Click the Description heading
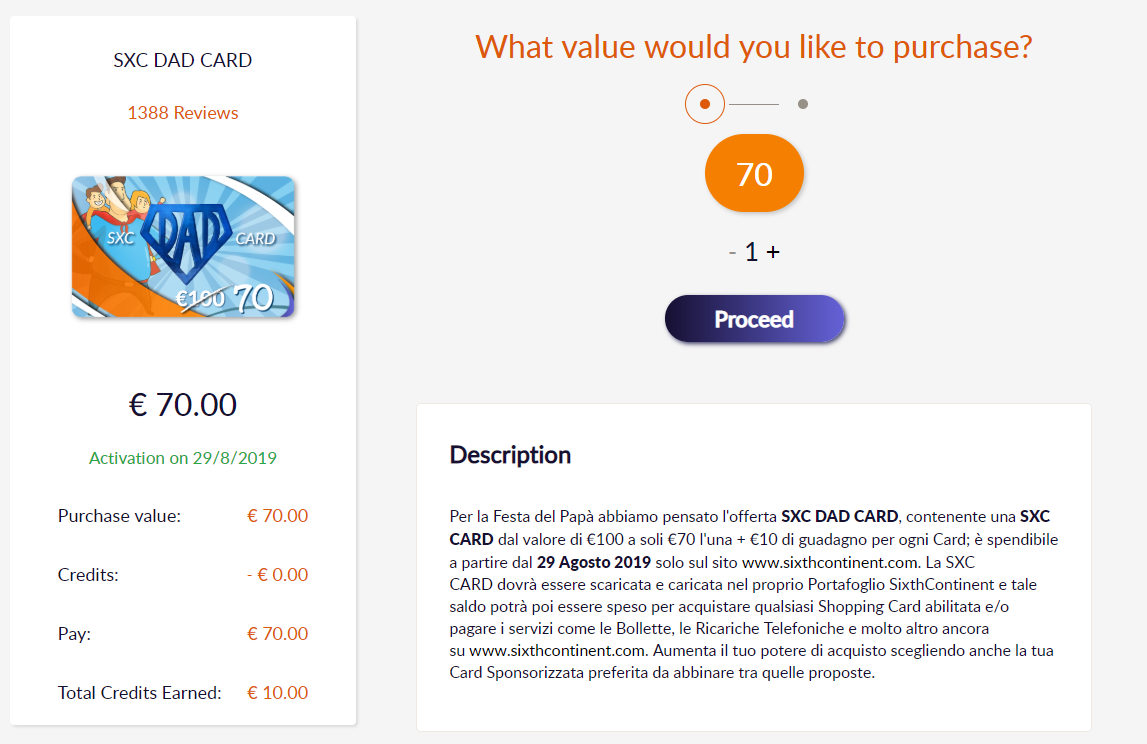 510,455
